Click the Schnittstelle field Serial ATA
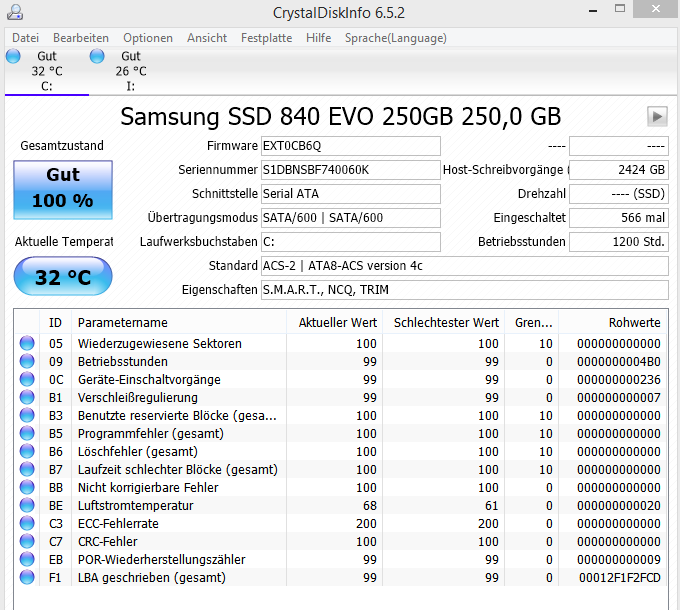Screen dimensions: 680x610 pos(351,193)
